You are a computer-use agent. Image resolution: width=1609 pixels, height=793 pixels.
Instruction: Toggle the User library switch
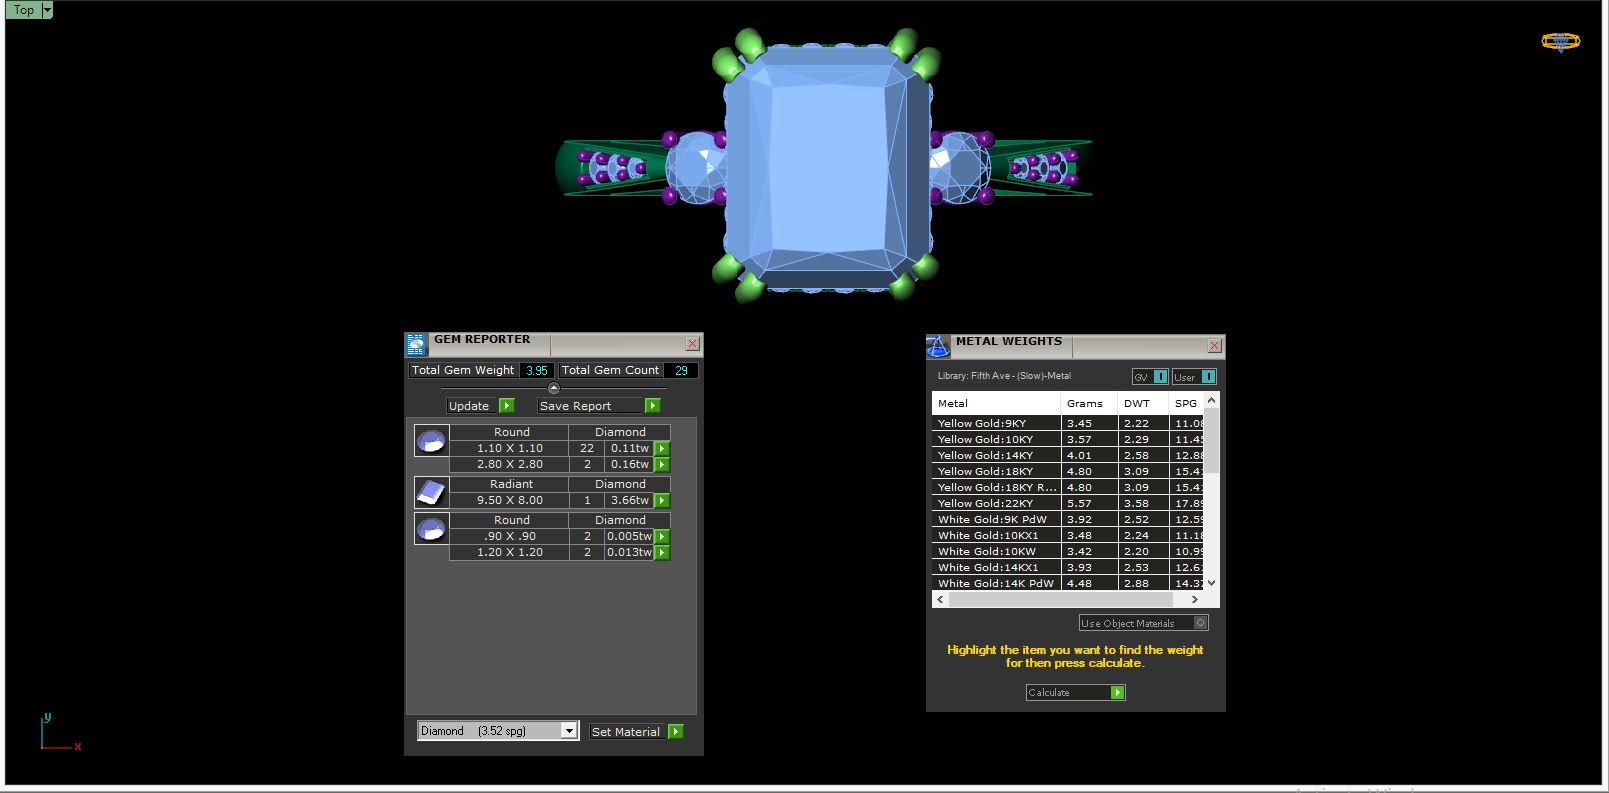1207,377
